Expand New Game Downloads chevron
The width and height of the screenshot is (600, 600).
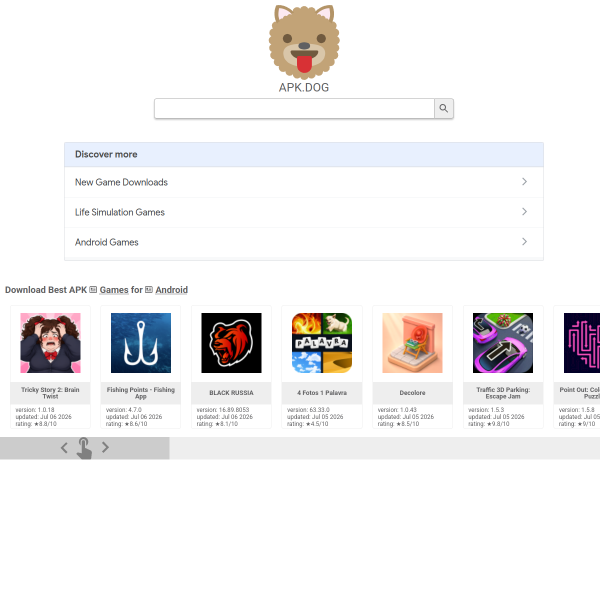[x=524, y=182]
